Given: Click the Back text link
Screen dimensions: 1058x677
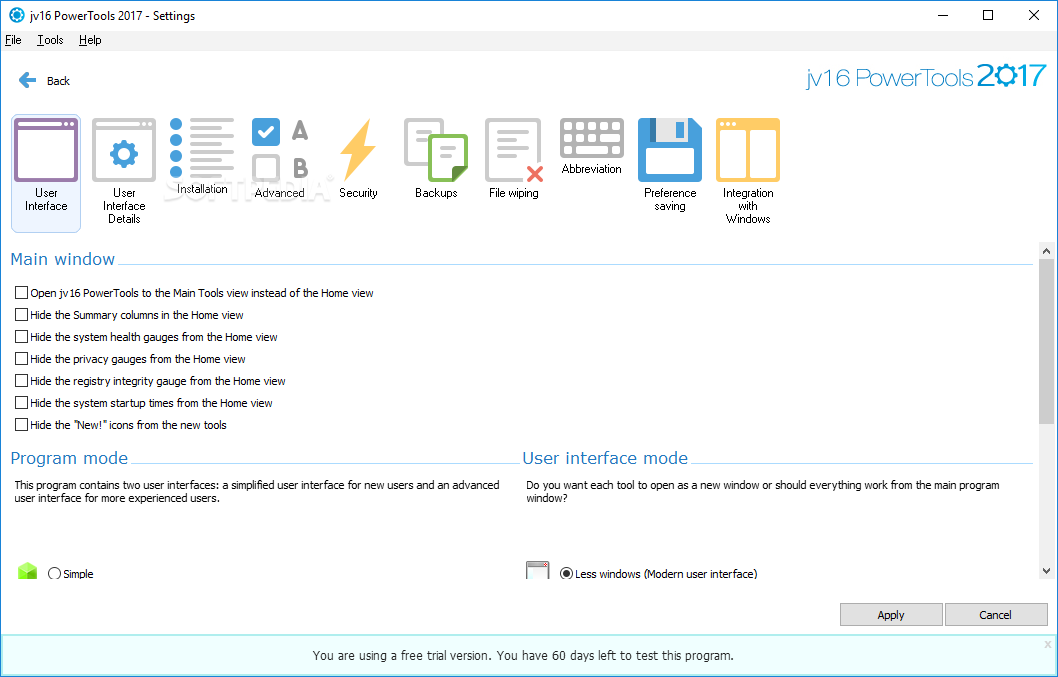Looking at the screenshot, I should click(58, 81).
